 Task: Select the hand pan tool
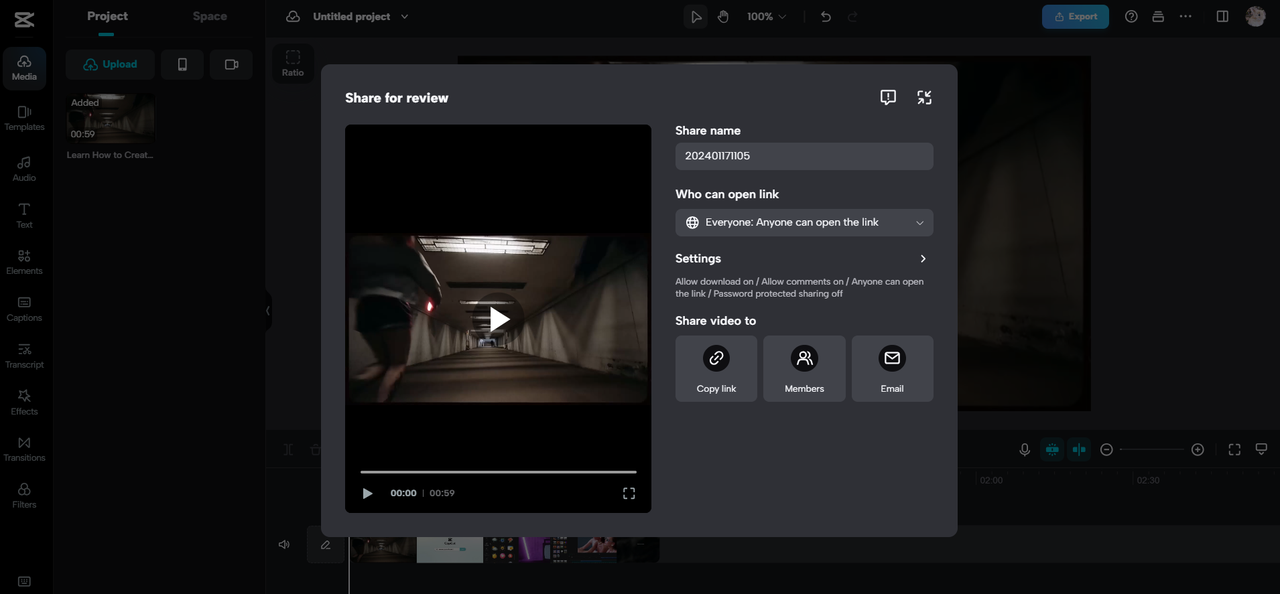723,16
